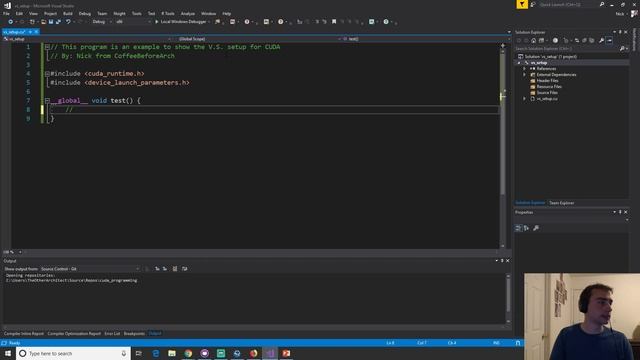
Task: Collapse the vs_setup project node
Action: point(519,63)
